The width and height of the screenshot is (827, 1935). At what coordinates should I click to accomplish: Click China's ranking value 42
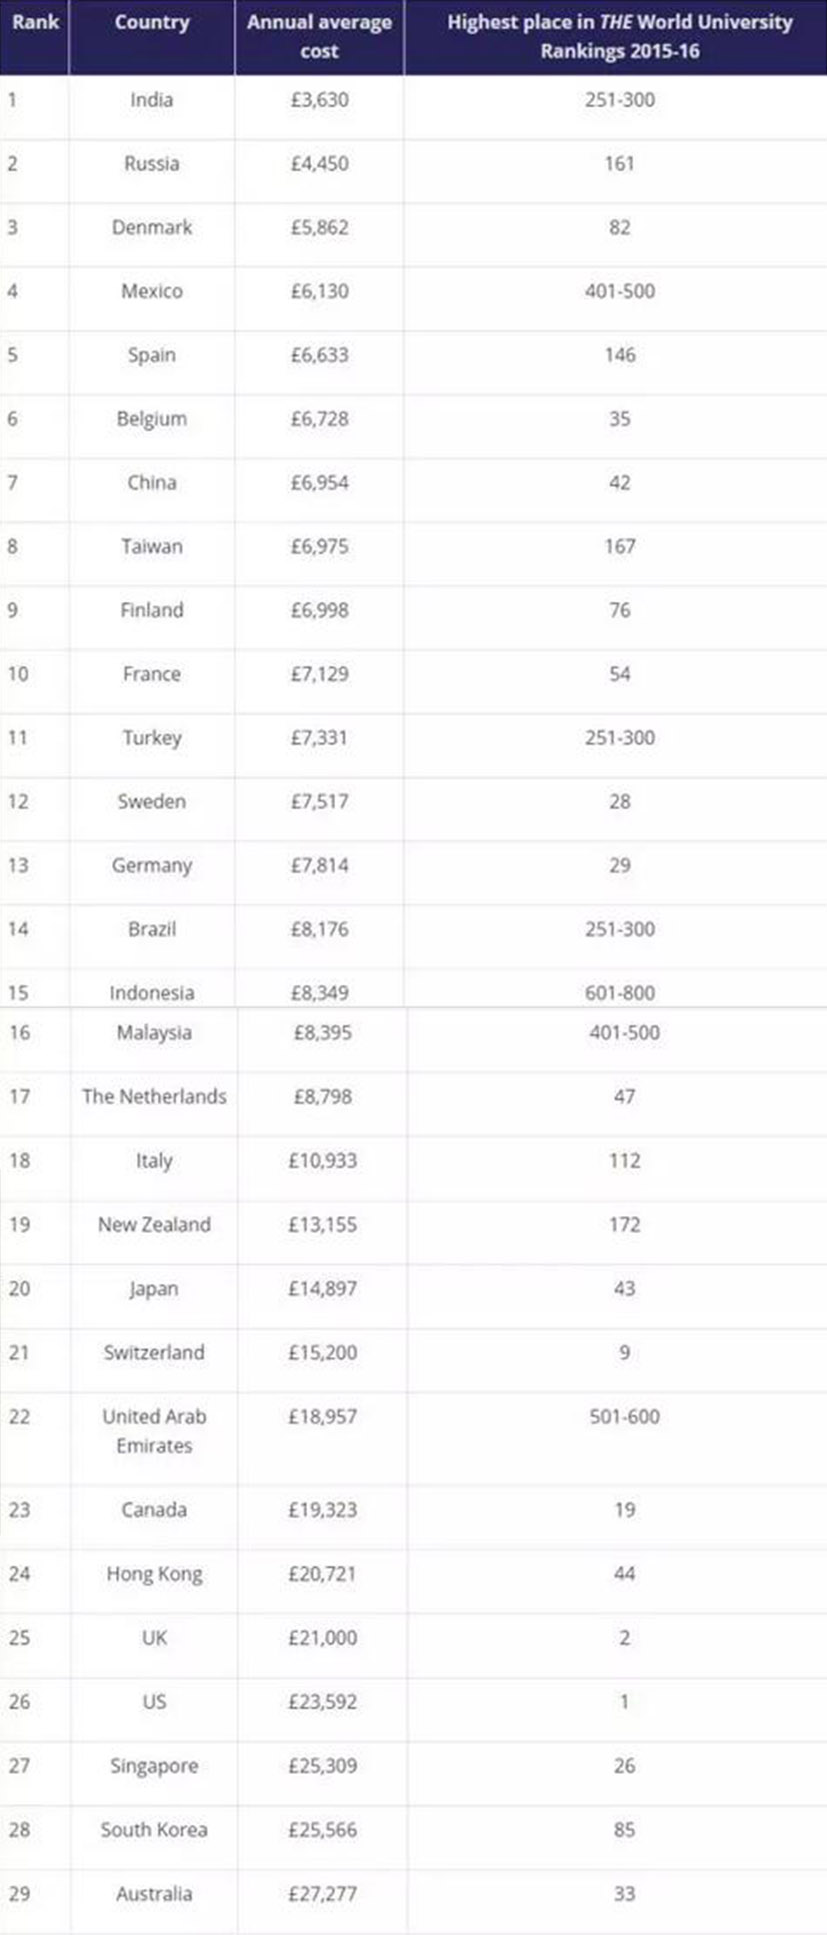pos(620,482)
